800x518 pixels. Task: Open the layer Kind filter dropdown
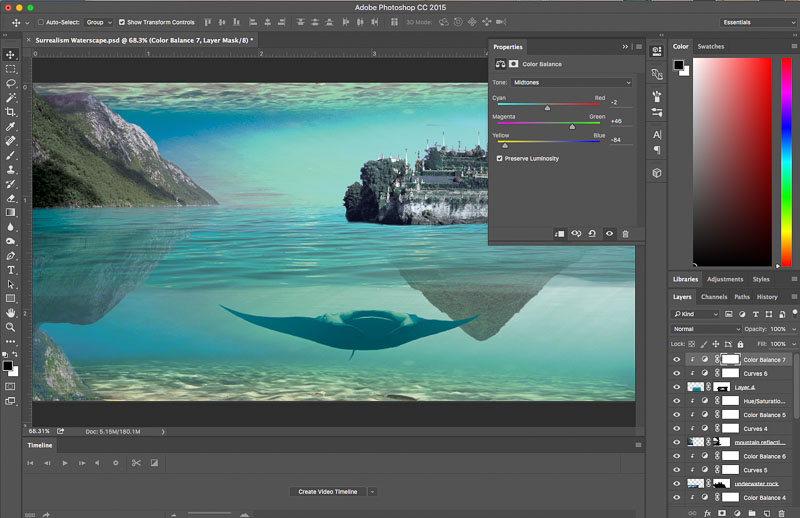point(696,314)
